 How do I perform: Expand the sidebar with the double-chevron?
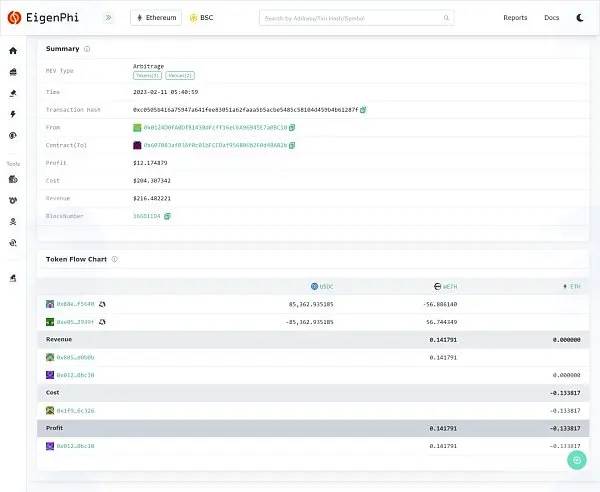pyautogui.click(x=109, y=18)
